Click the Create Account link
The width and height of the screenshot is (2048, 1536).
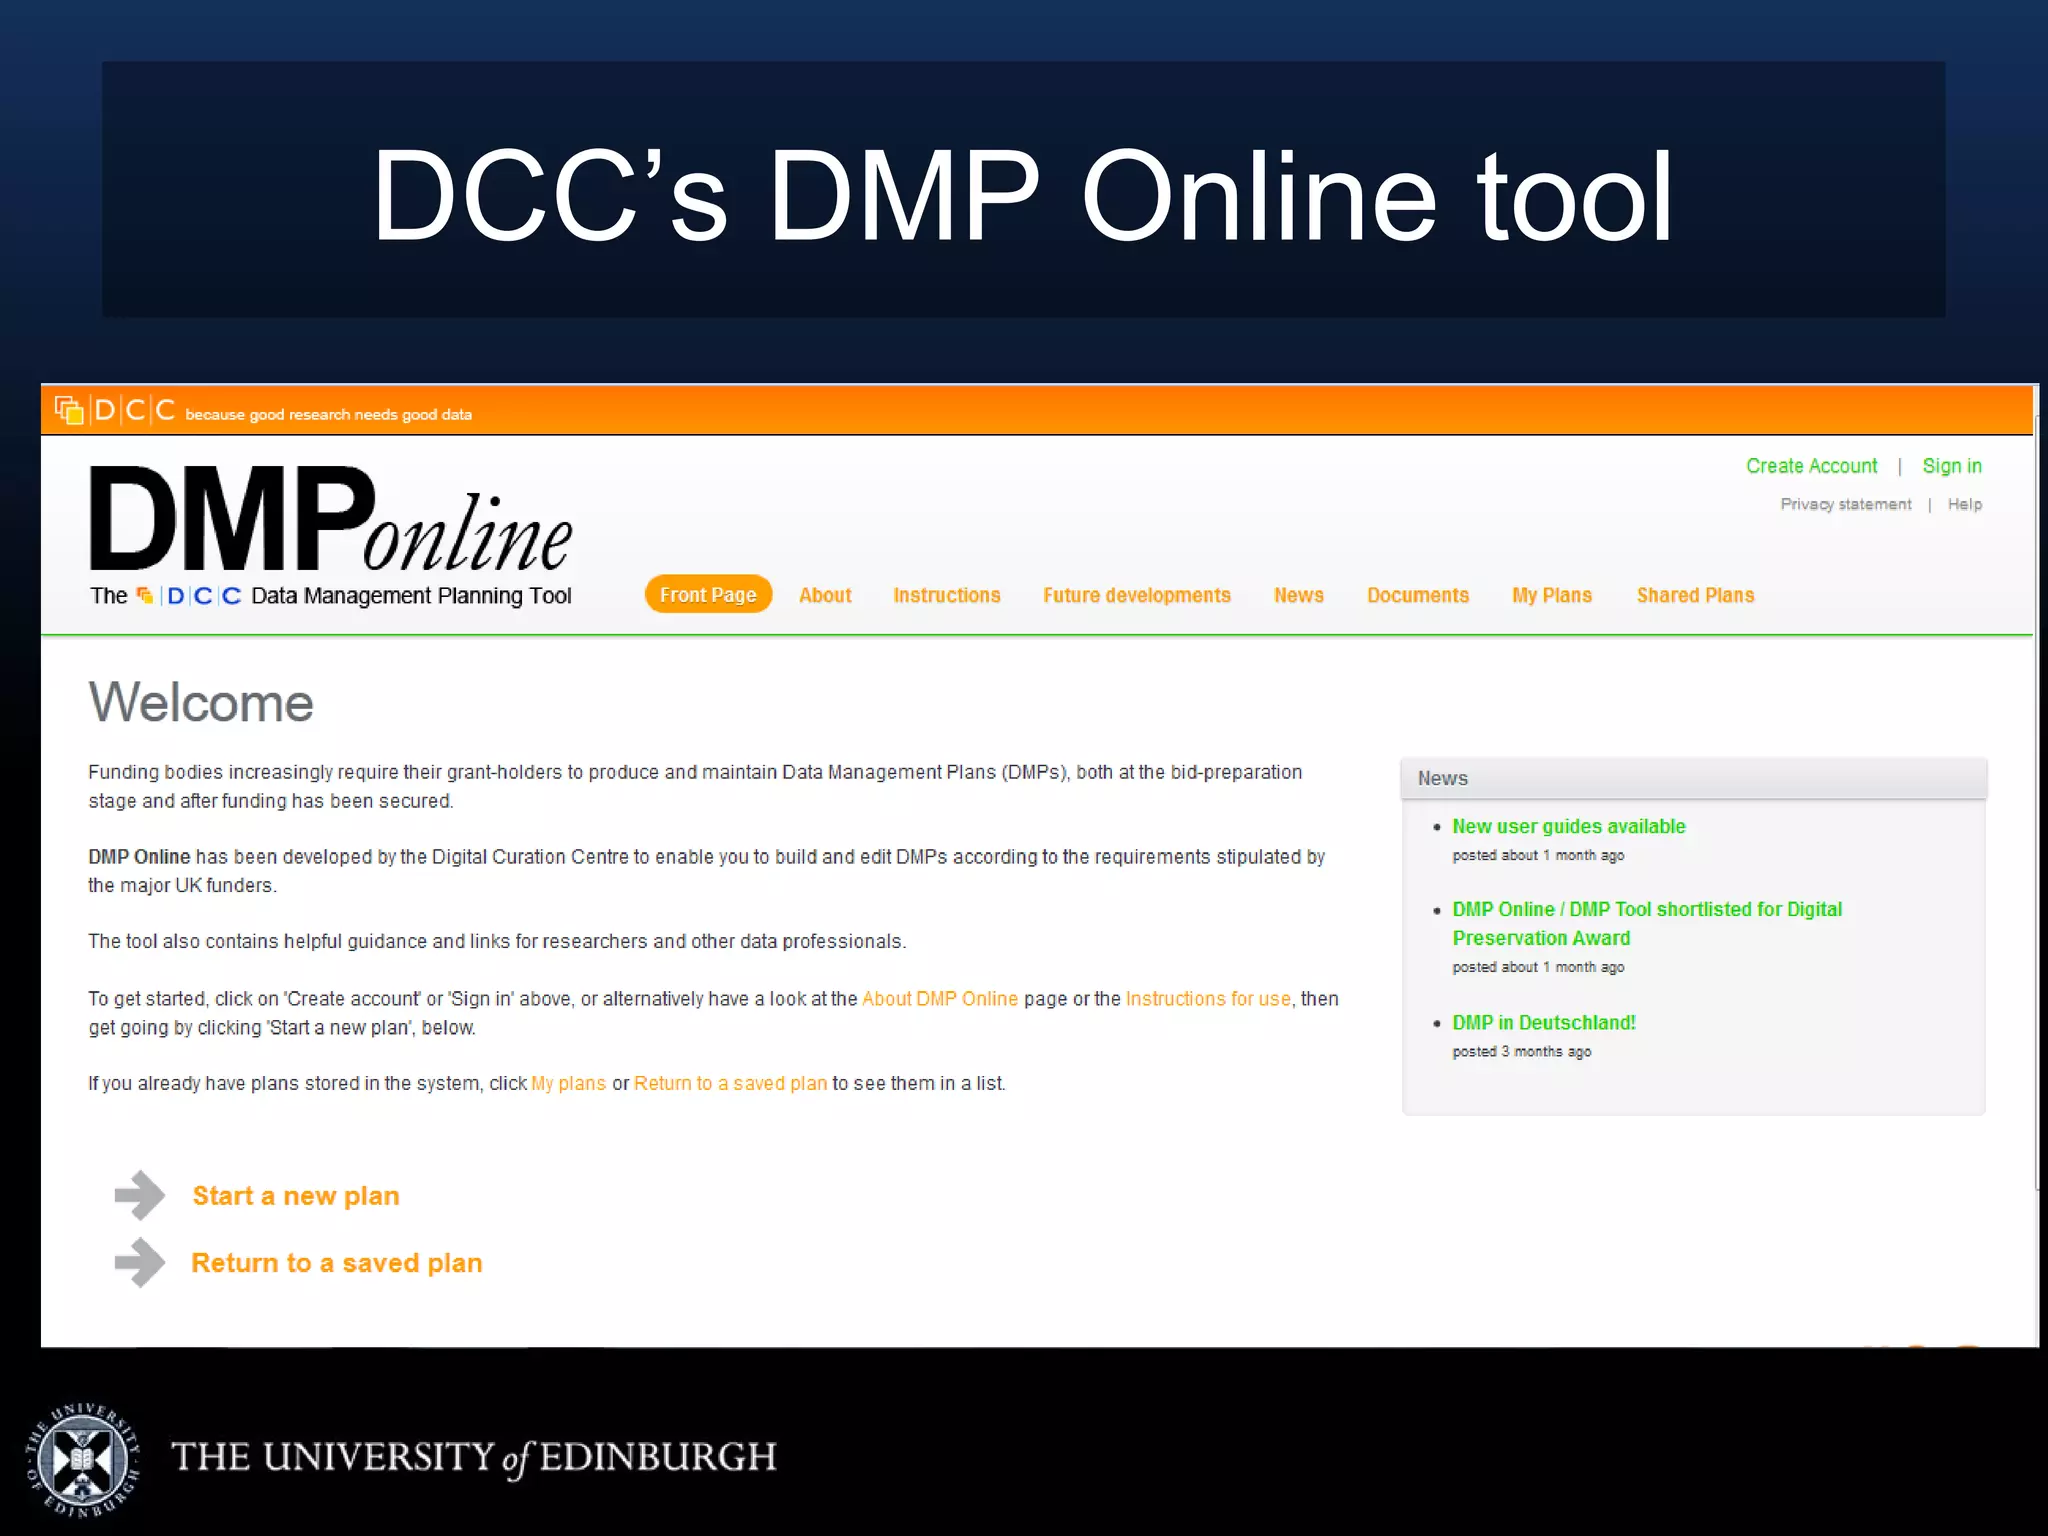click(x=1812, y=466)
